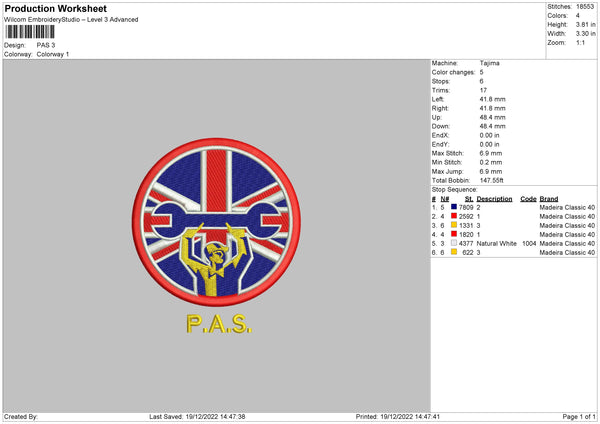Click the yellow swatch in stop row 6
This screenshot has width=600, height=424.
point(454,252)
